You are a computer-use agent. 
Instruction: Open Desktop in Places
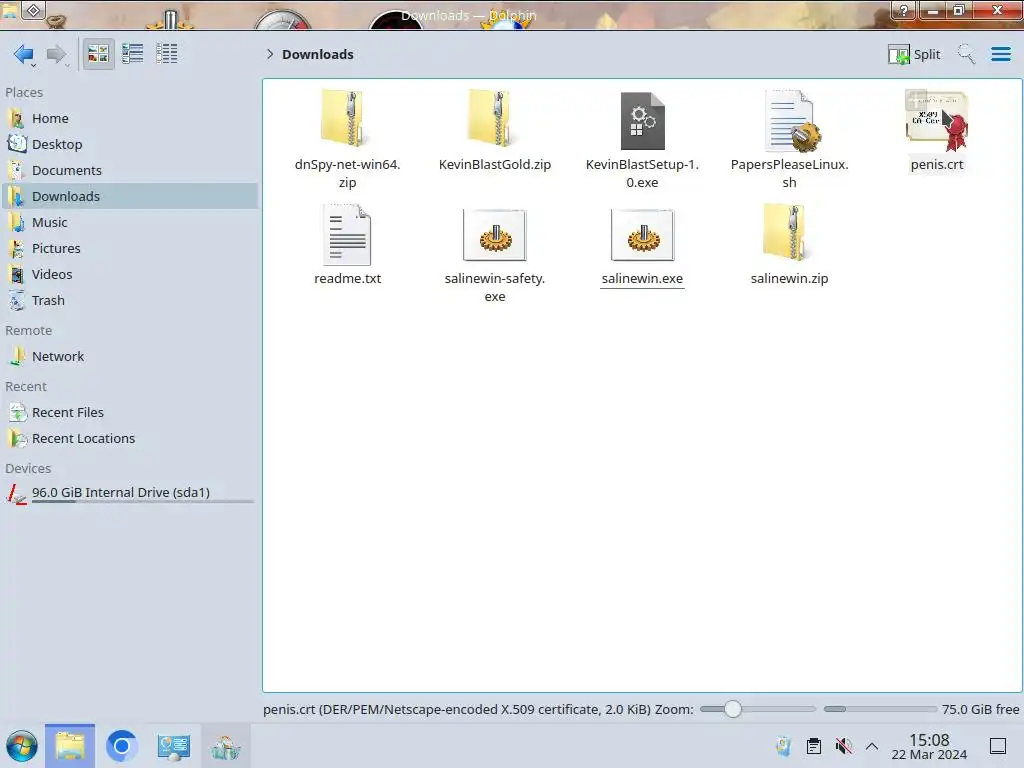pos(131,144)
